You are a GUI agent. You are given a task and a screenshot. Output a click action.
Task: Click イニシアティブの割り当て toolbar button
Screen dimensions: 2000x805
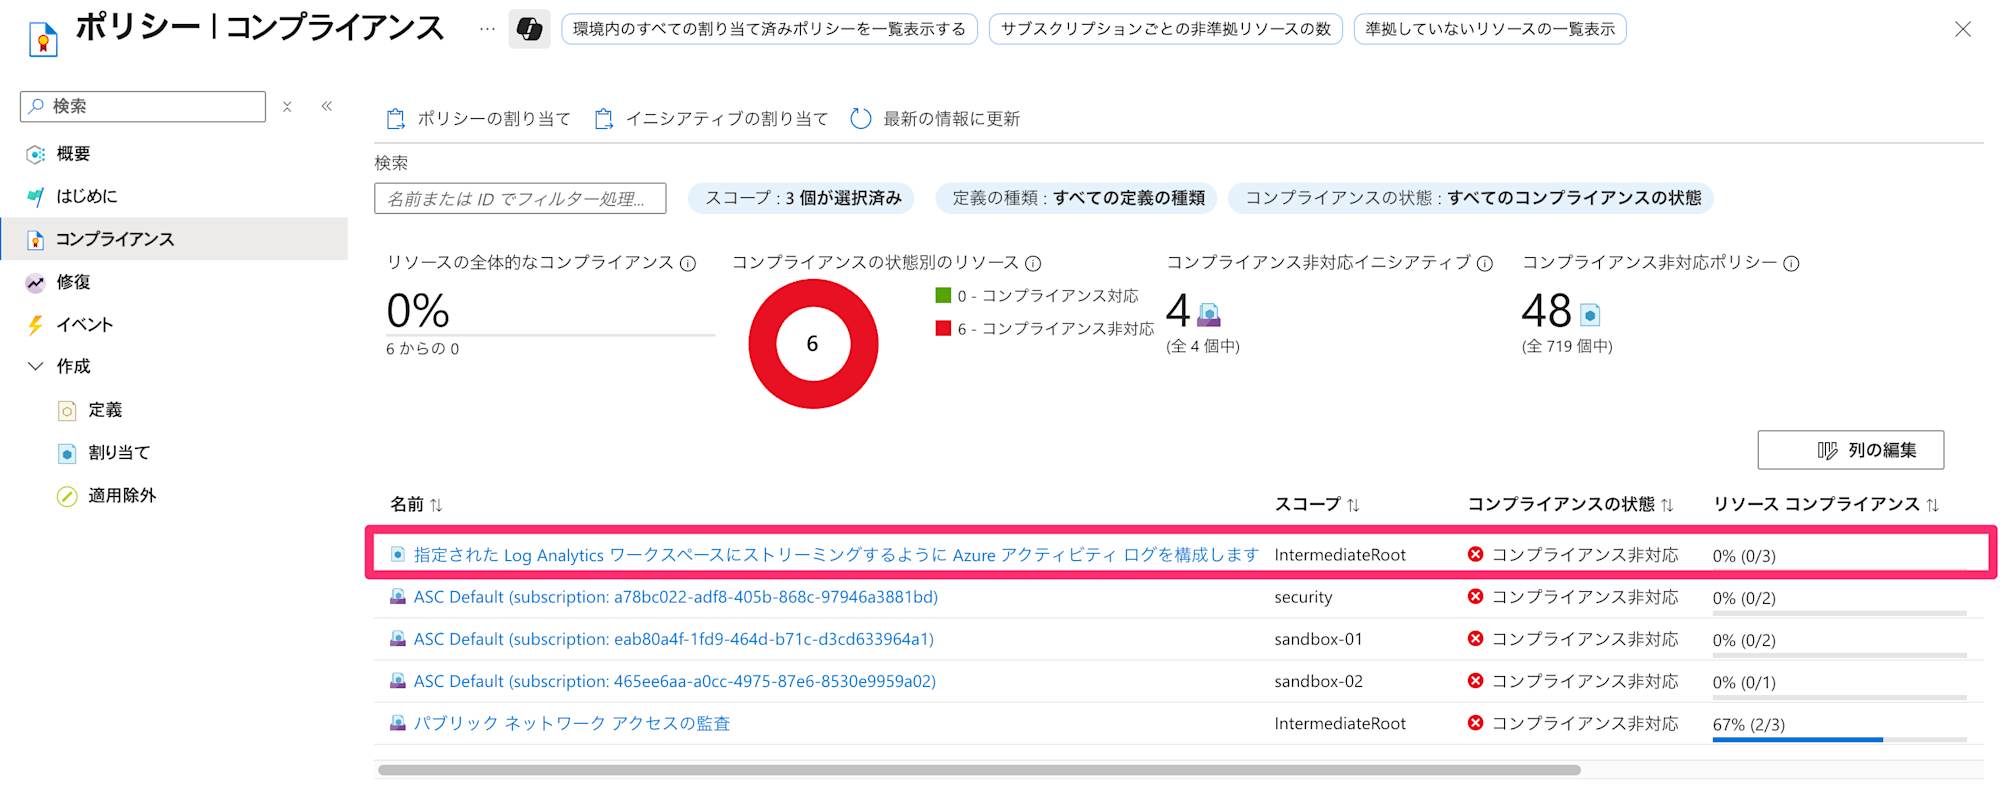711,119
